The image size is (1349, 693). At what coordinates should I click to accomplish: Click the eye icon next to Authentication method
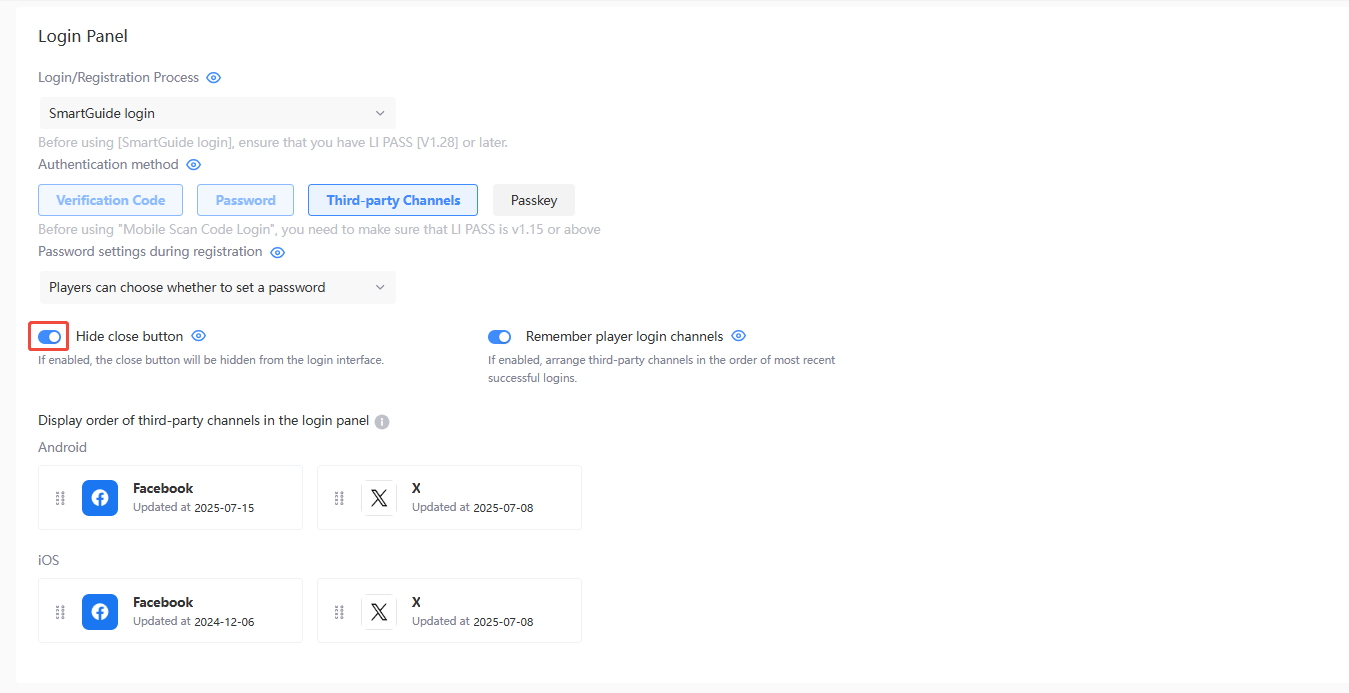click(x=193, y=164)
